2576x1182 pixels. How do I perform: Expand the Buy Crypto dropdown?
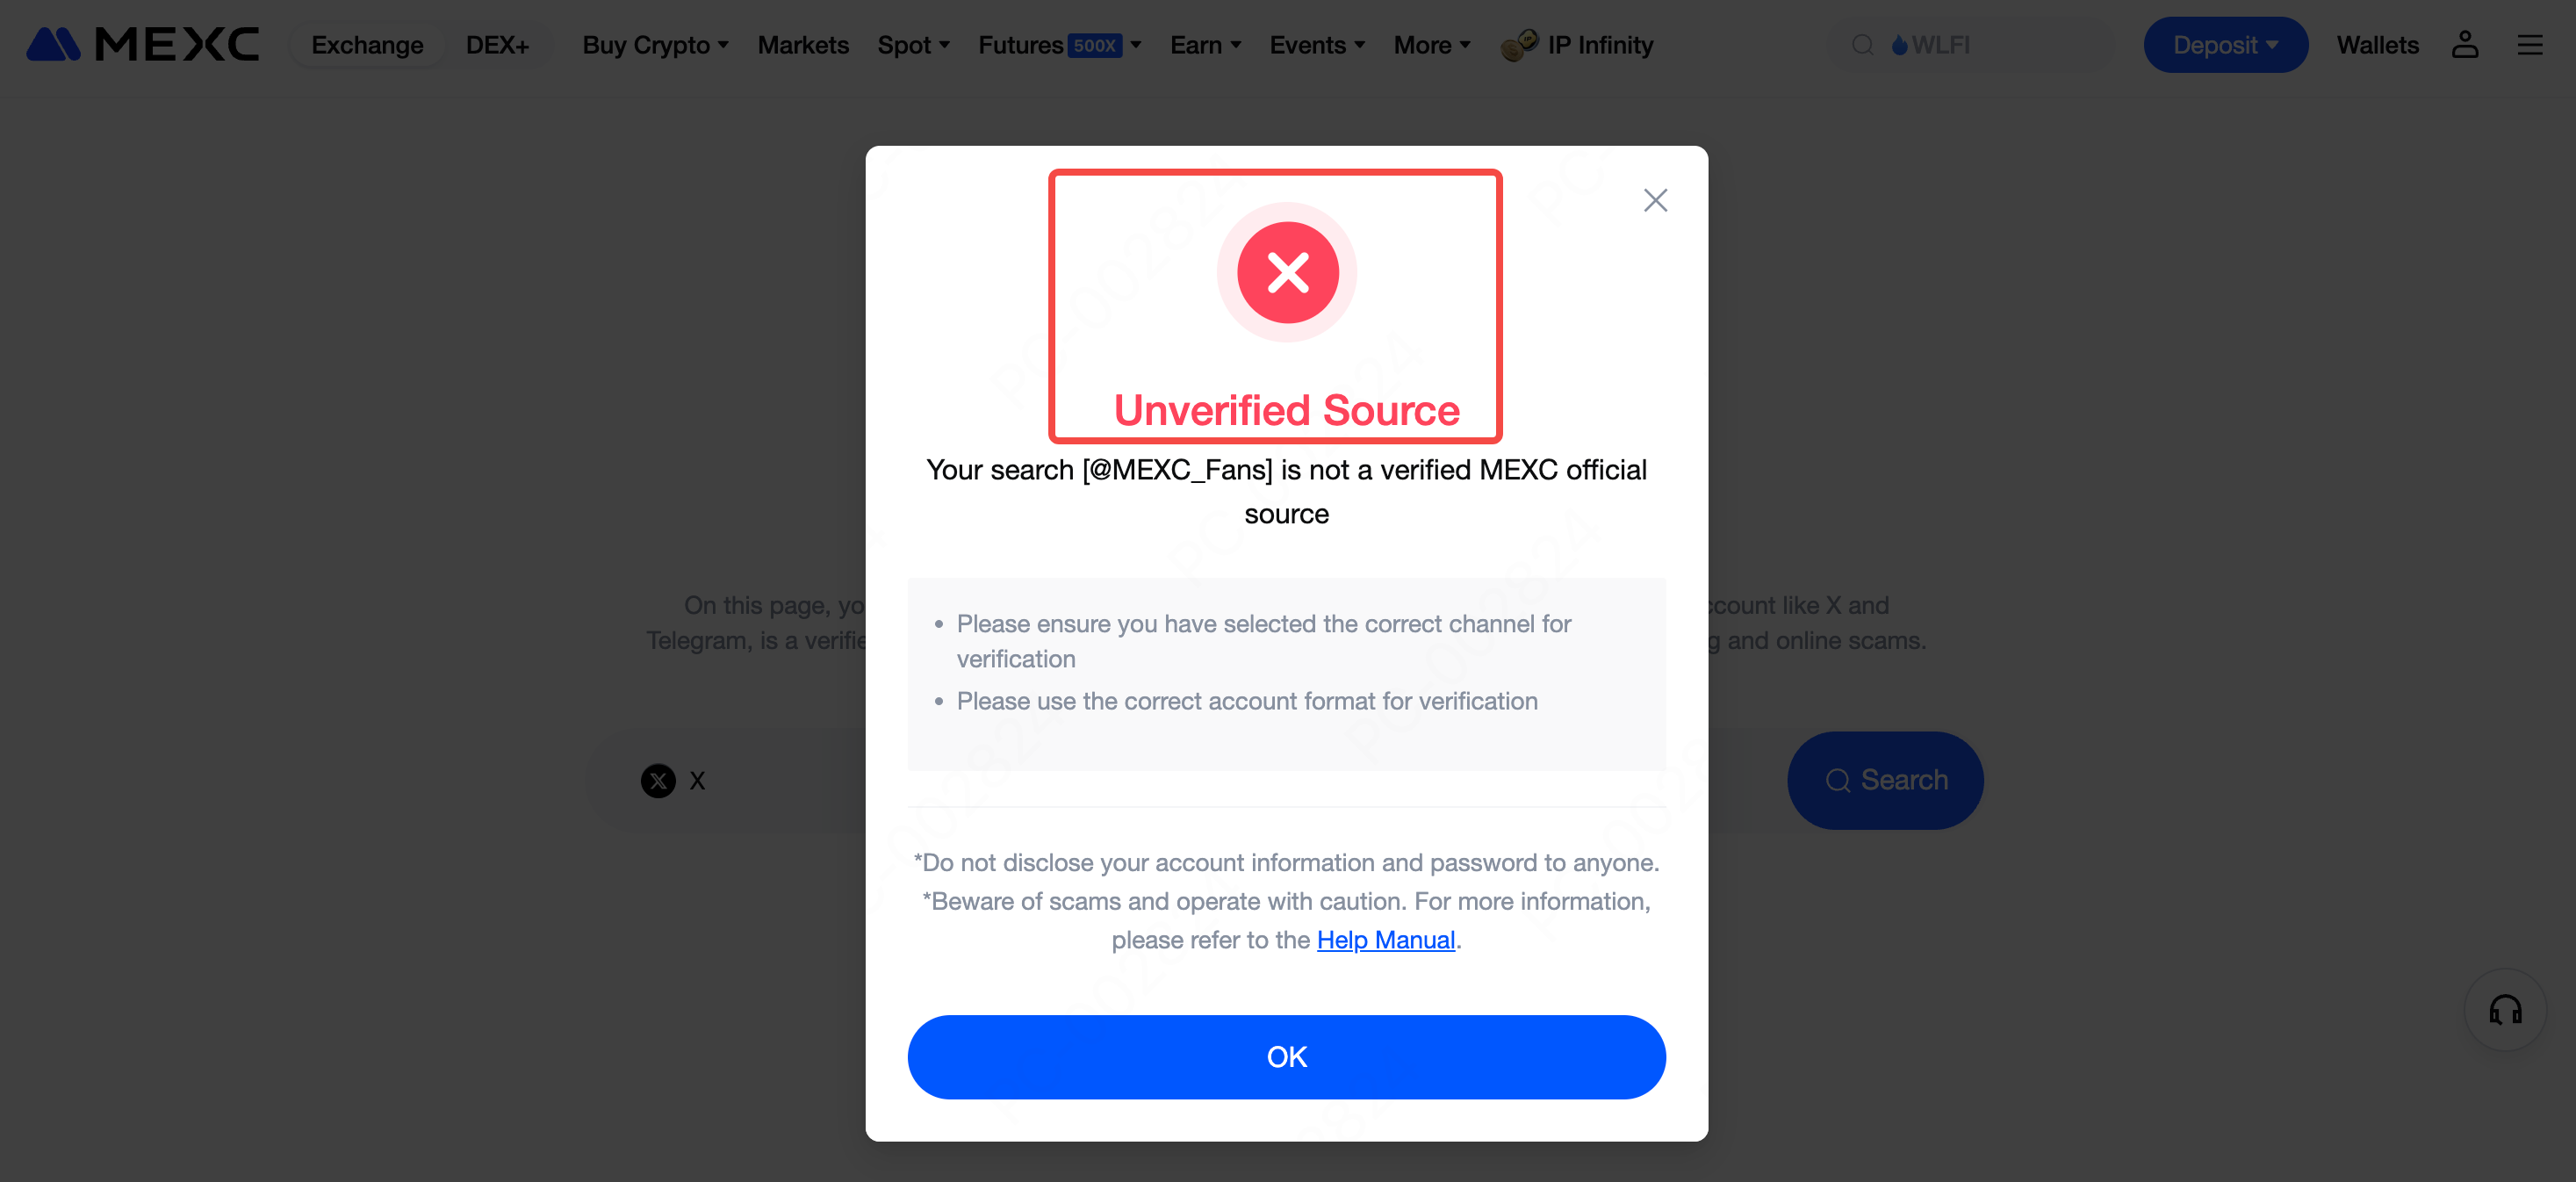tap(655, 45)
